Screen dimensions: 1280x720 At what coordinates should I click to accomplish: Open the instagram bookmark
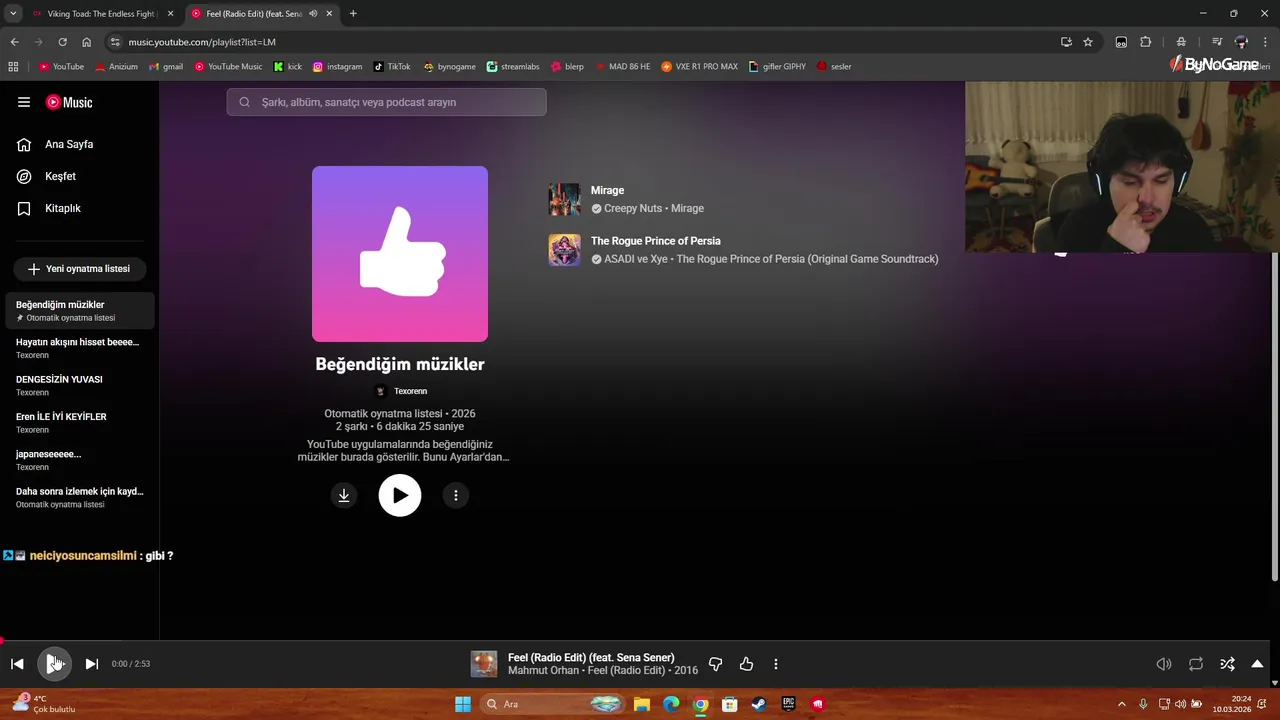point(337,67)
